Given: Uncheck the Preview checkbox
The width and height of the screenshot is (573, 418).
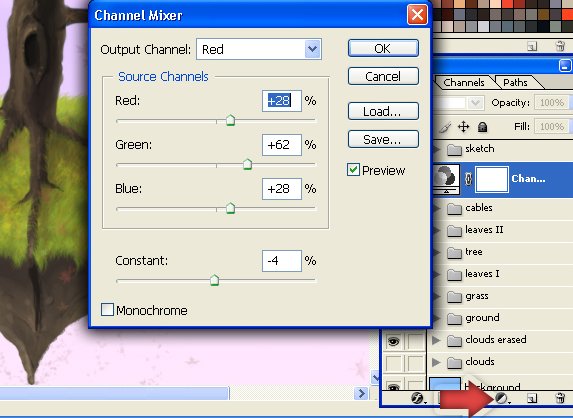Looking at the screenshot, I should (353, 170).
